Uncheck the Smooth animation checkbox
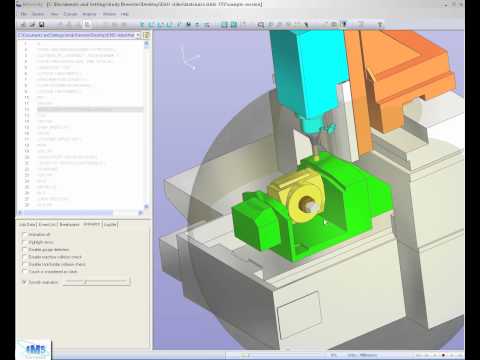480x360 pixels. (x=24, y=282)
